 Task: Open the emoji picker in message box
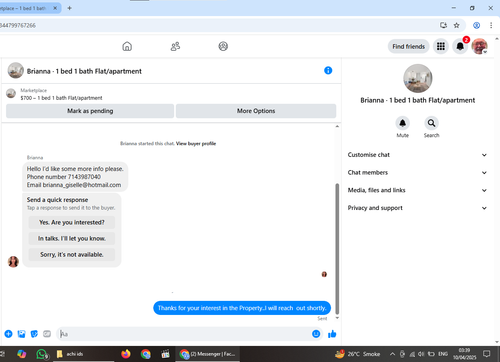[x=316, y=334]
